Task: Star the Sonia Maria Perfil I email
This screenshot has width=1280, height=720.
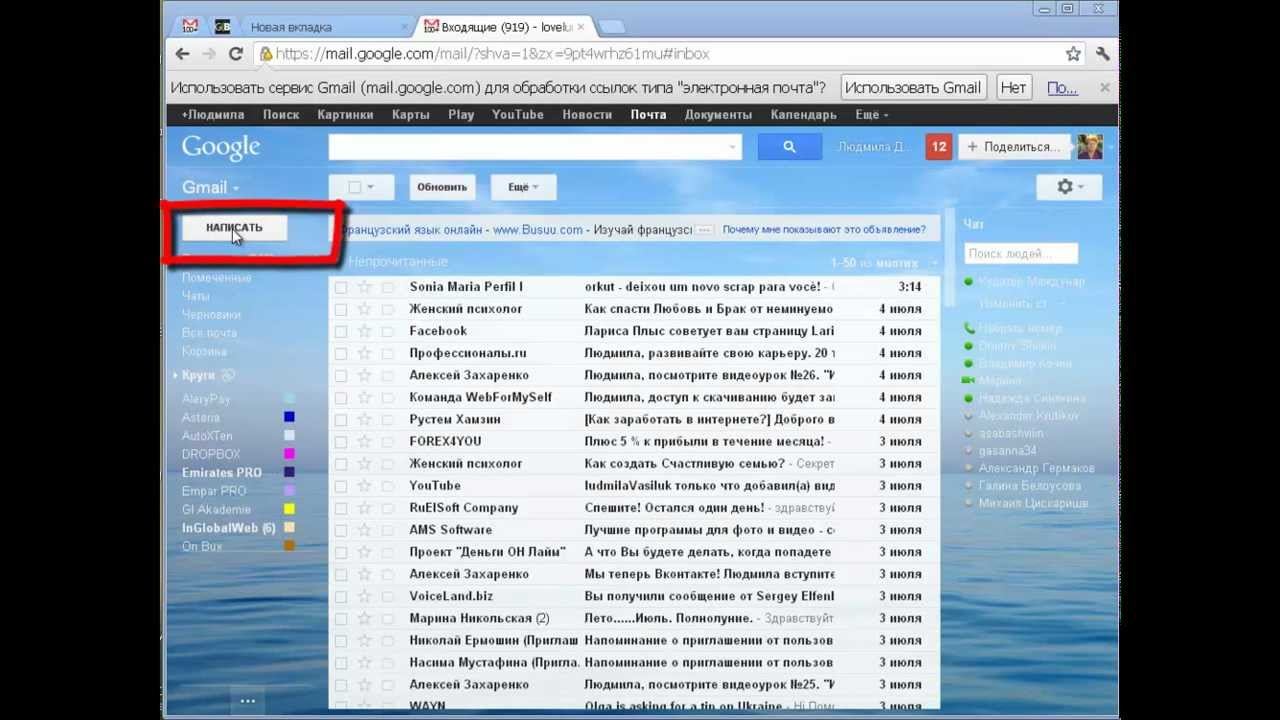Action: [364, 287]
